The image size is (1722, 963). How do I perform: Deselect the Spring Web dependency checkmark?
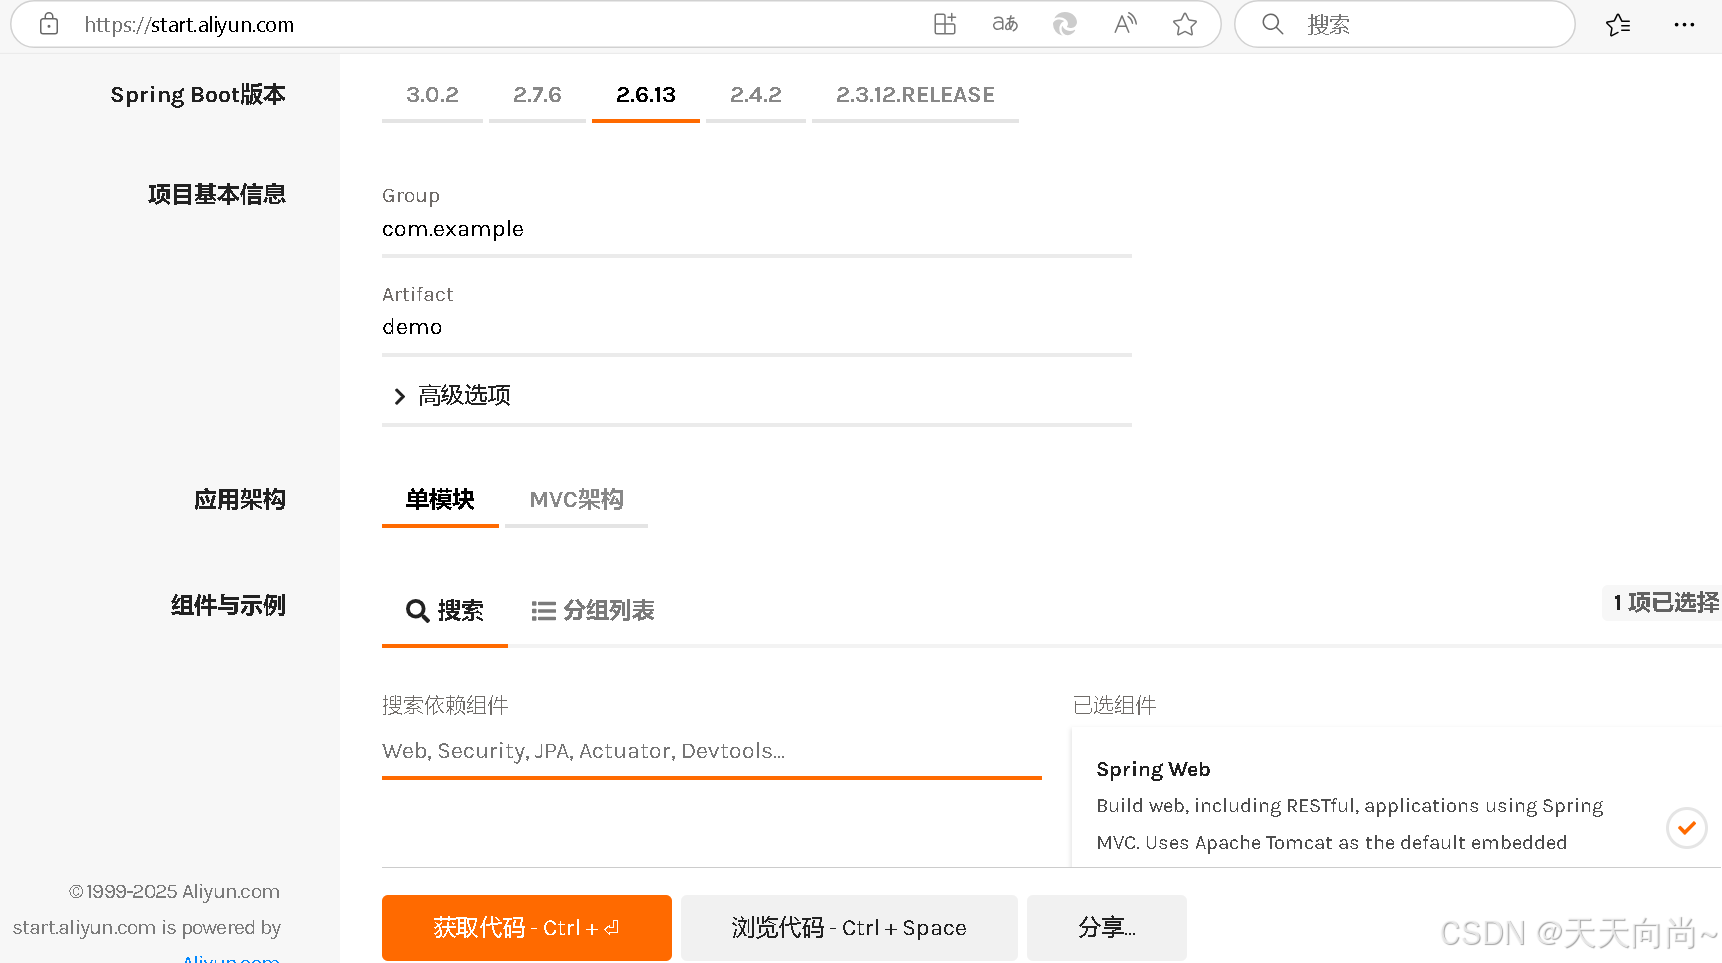point(1687,828)
